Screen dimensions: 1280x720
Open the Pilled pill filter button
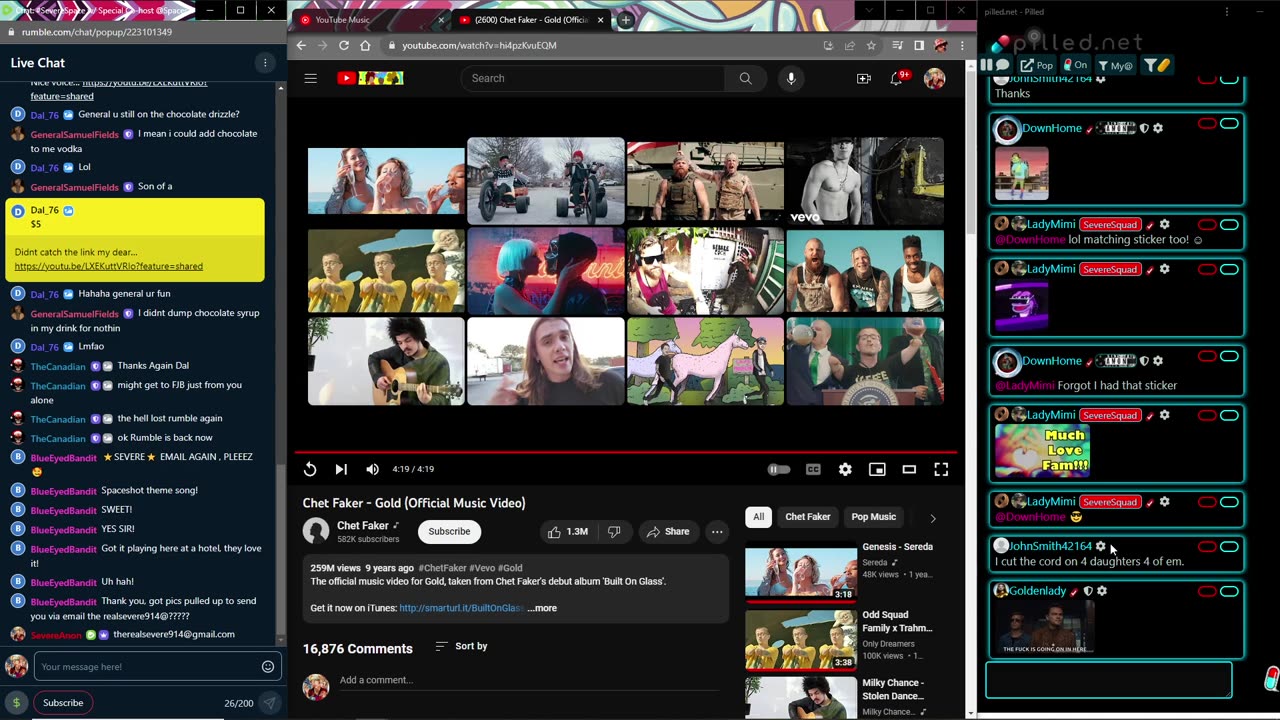(1157, 65)
